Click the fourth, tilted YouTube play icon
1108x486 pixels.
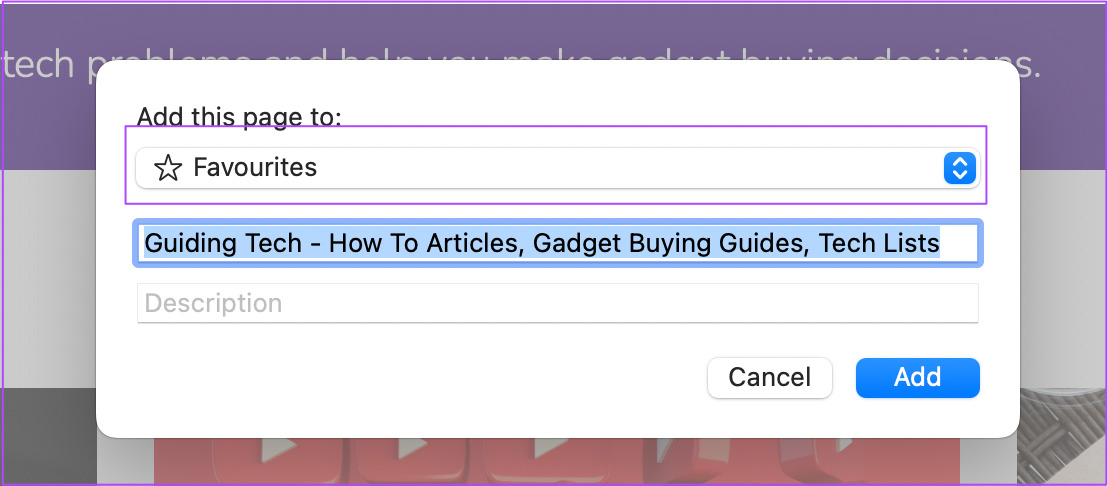click(x=672, y=449)
